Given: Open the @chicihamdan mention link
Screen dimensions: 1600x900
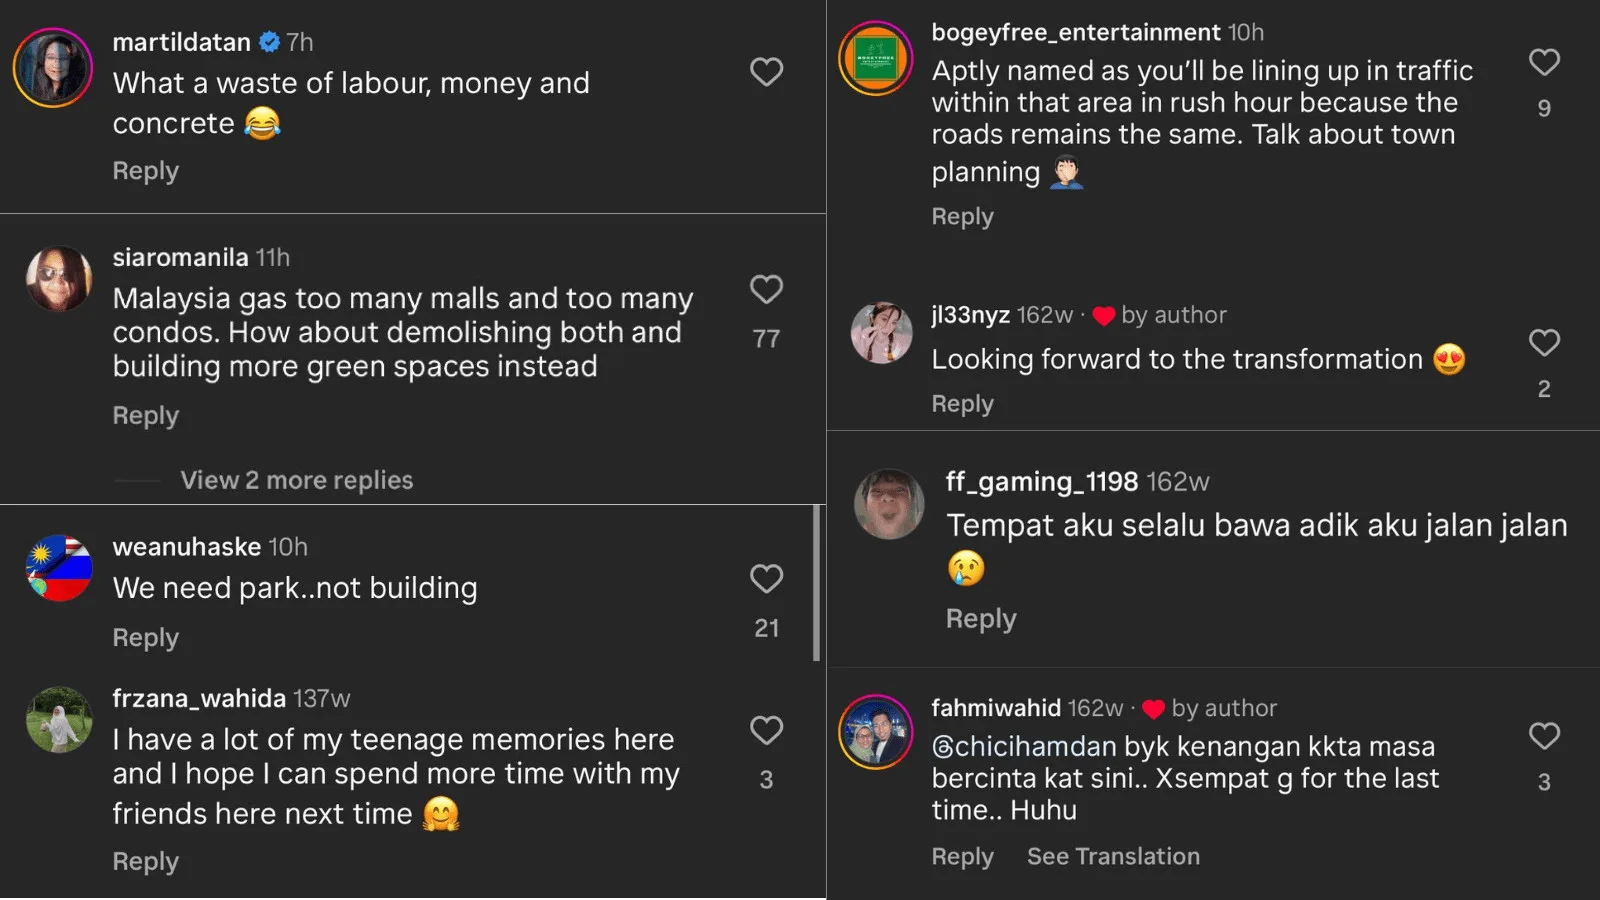Looking at the screenshot, I should (1023, 747).
